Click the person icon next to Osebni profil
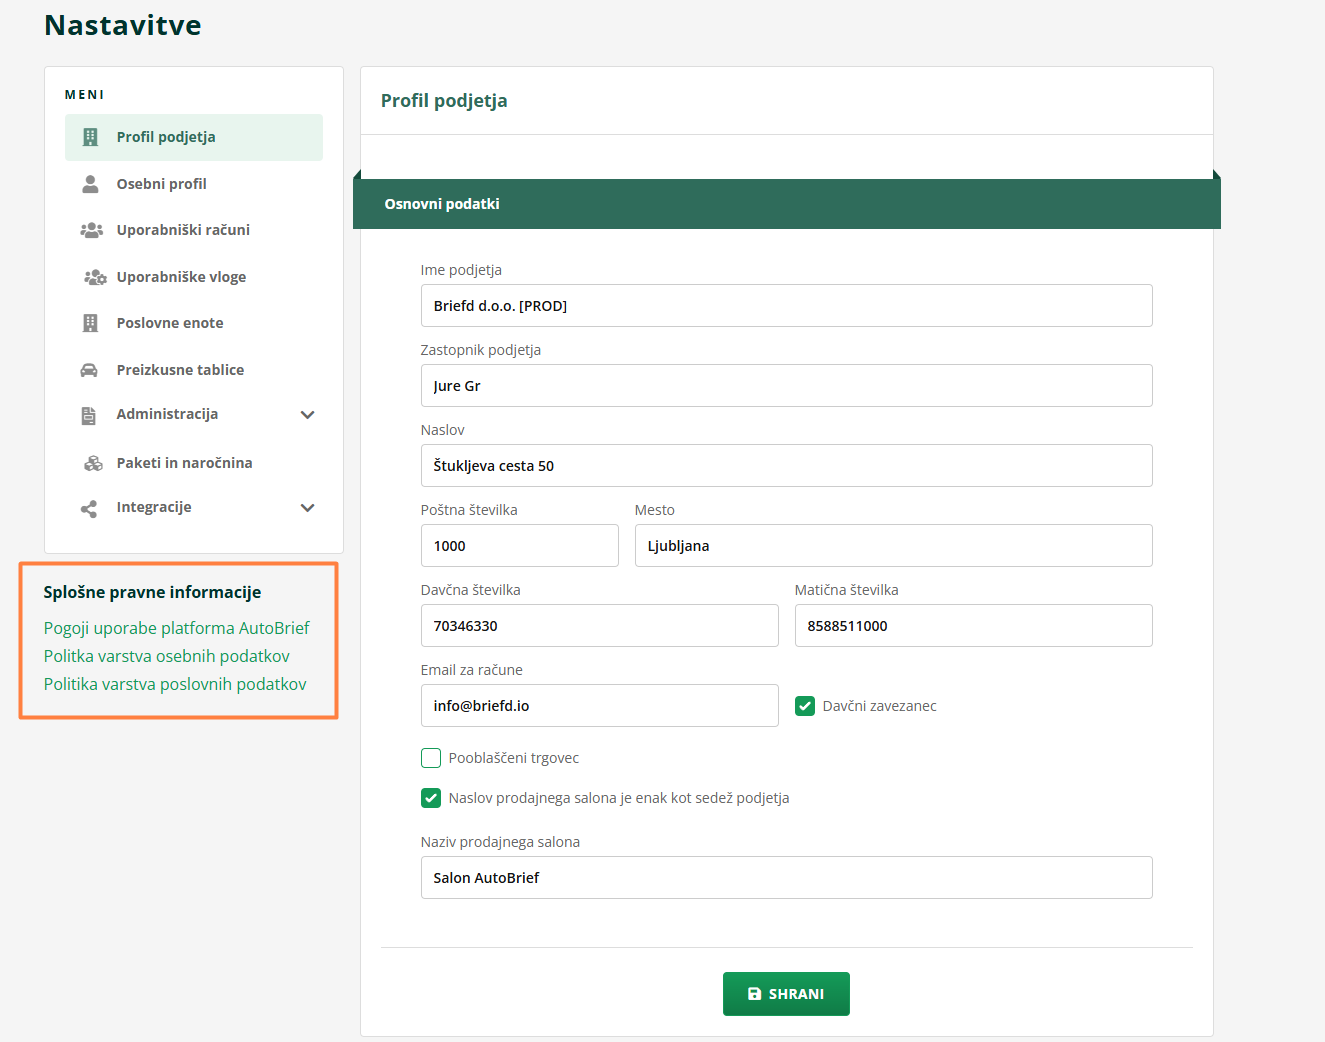1325x1042 pixels. point(90,184)
